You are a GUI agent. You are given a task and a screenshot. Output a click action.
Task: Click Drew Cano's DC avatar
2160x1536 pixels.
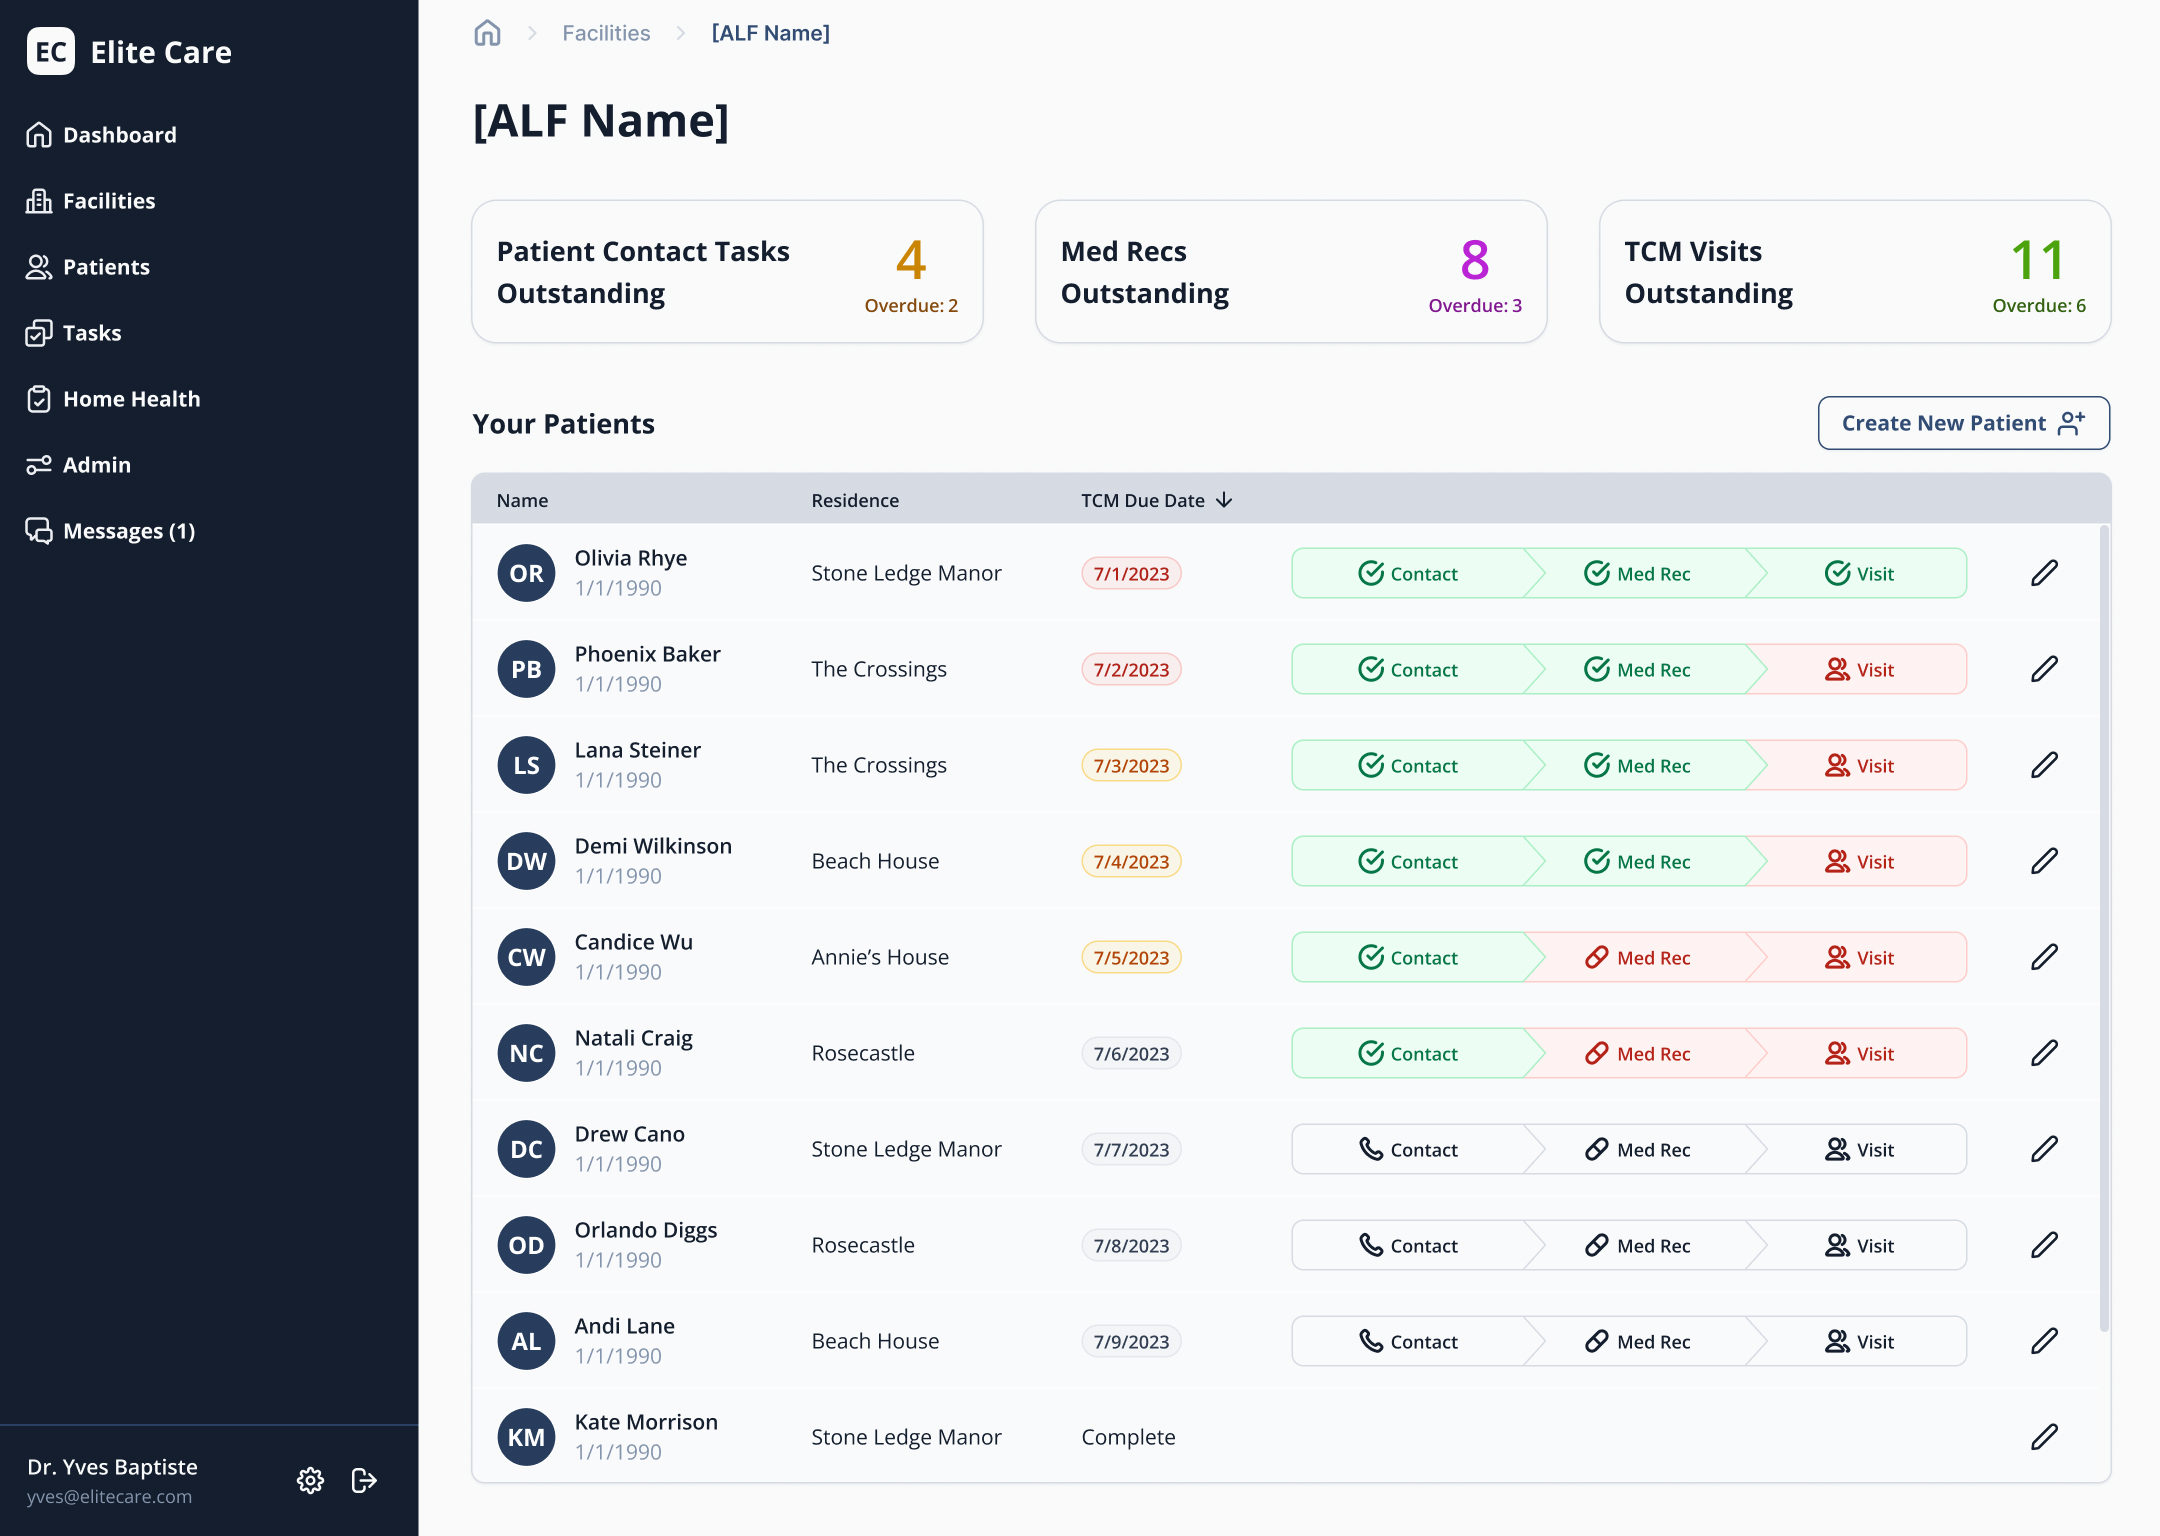click(x=526, y=1149)
